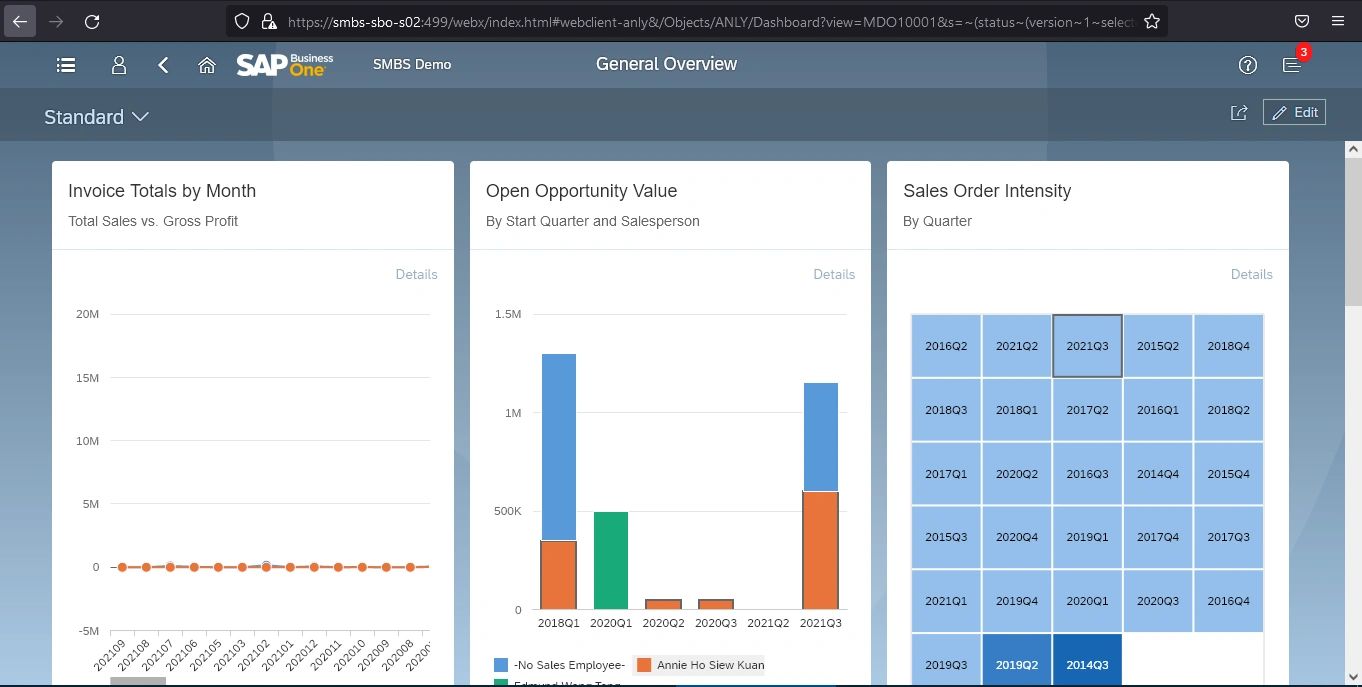
Task: Click the back chevron next to the profile icon
Action: point(163,64)
